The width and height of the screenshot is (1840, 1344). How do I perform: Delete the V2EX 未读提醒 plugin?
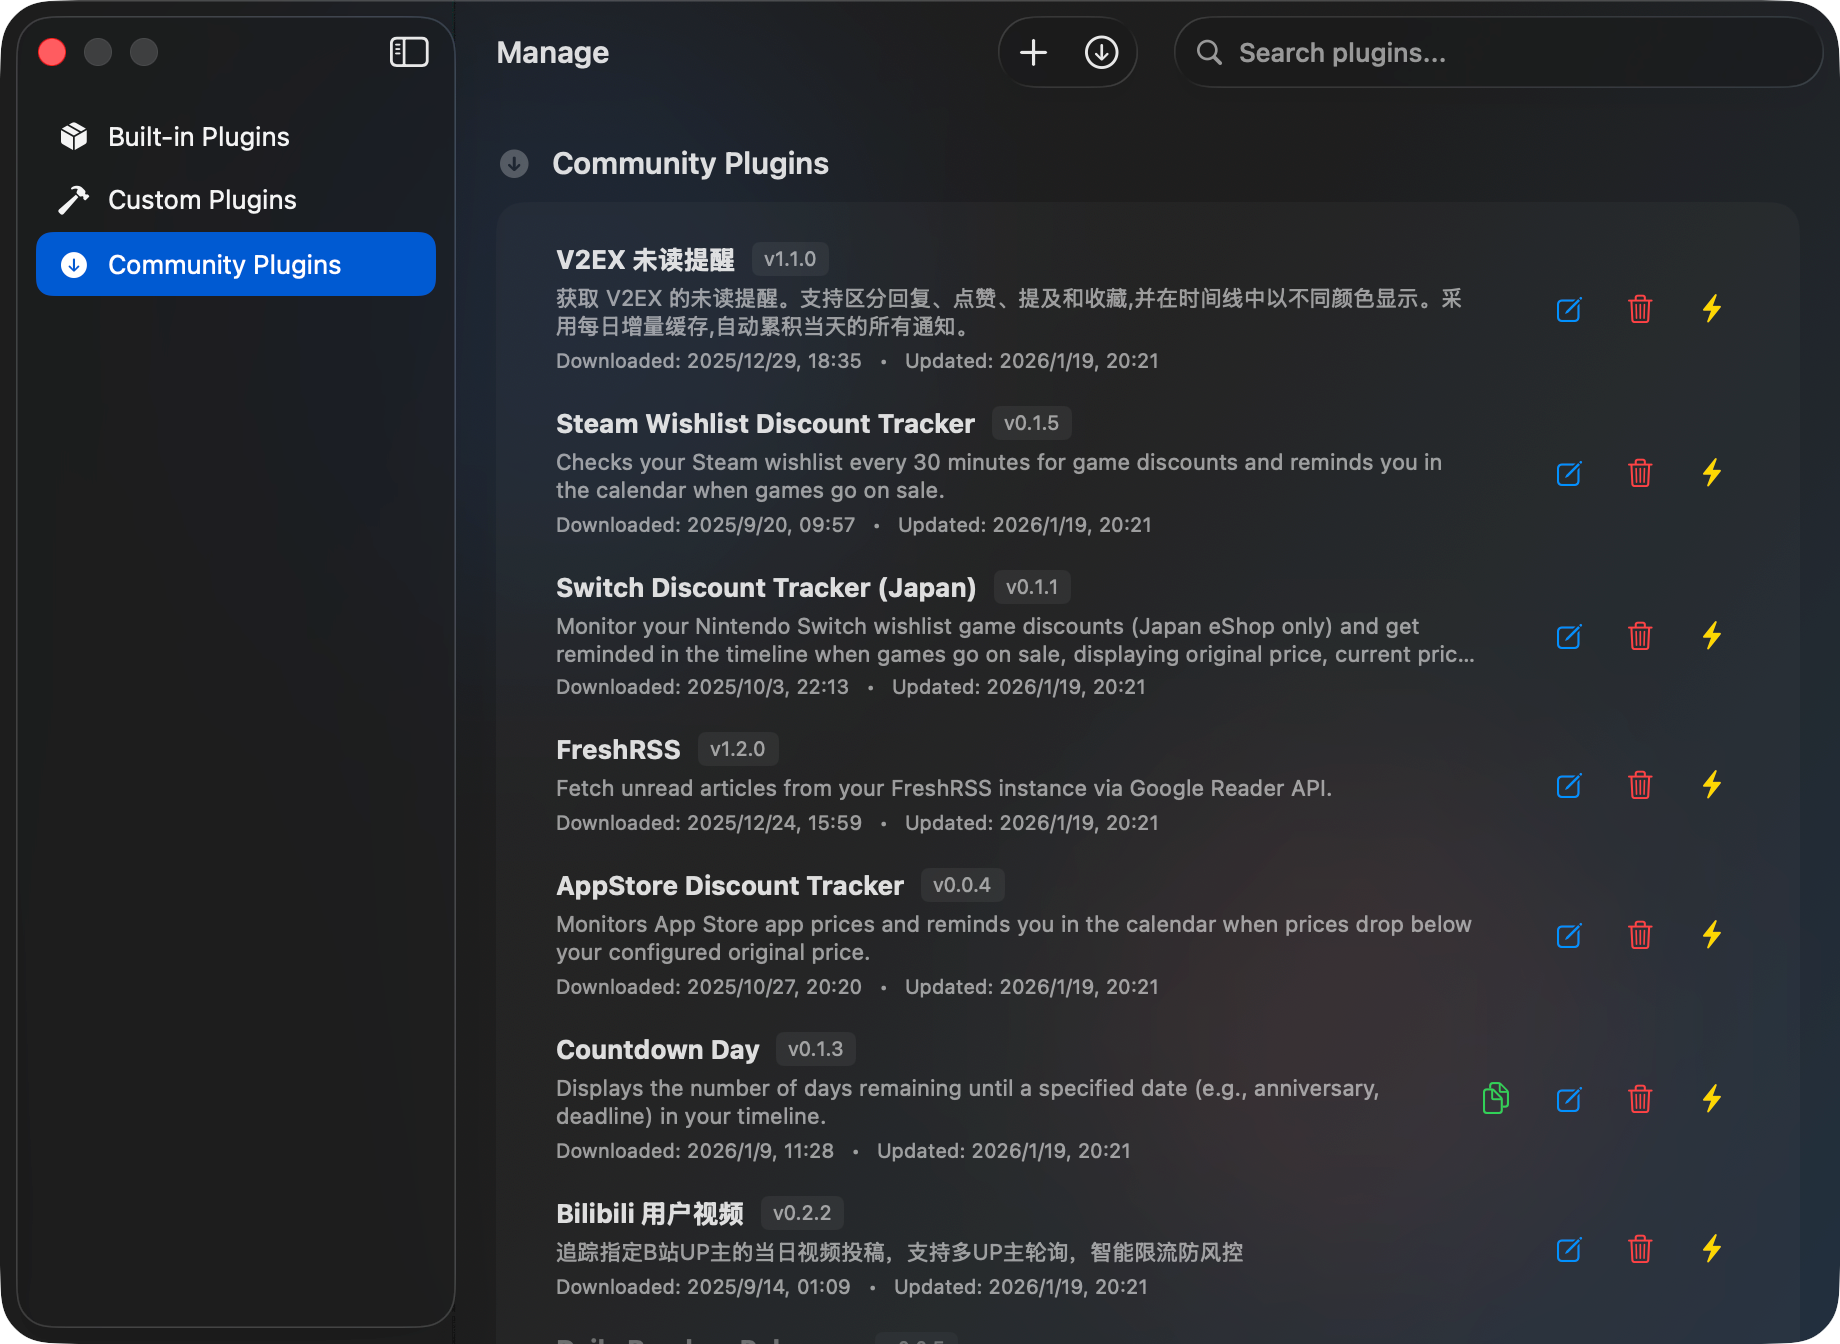pyautogui.click(x=1640, y=309)
